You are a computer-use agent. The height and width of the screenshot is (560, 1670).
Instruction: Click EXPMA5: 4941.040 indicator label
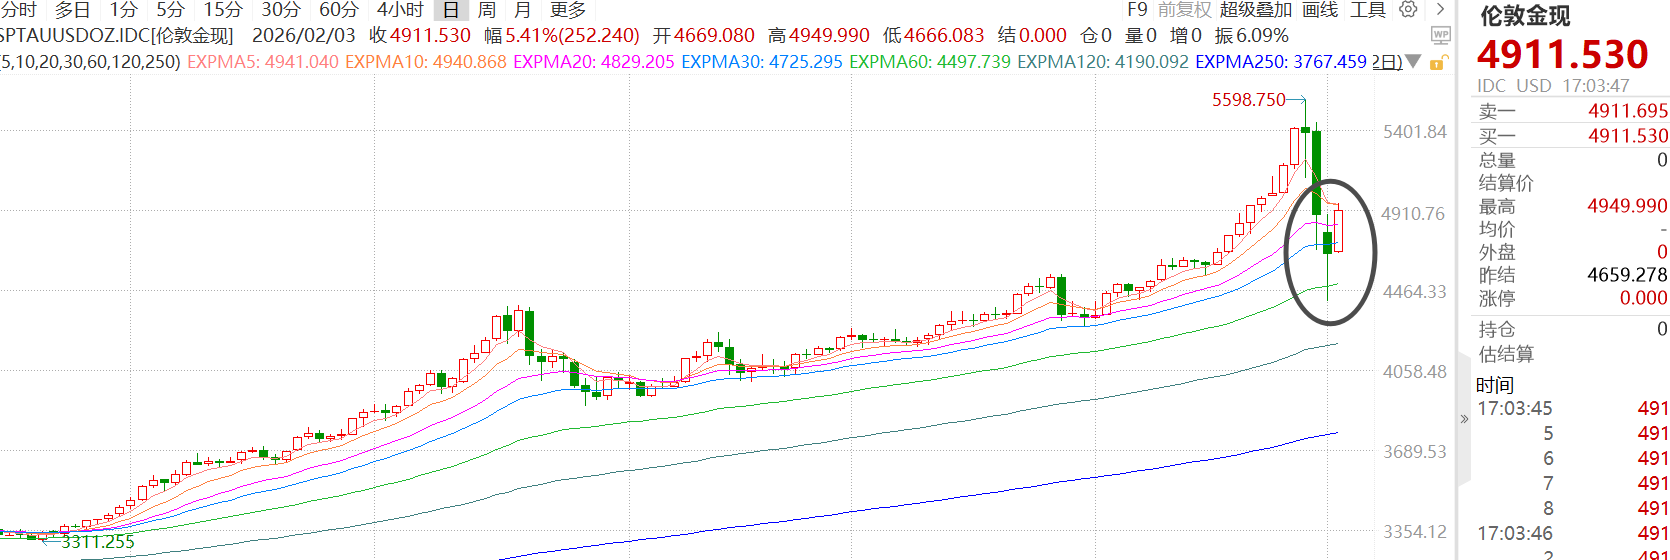click(263, 62)
